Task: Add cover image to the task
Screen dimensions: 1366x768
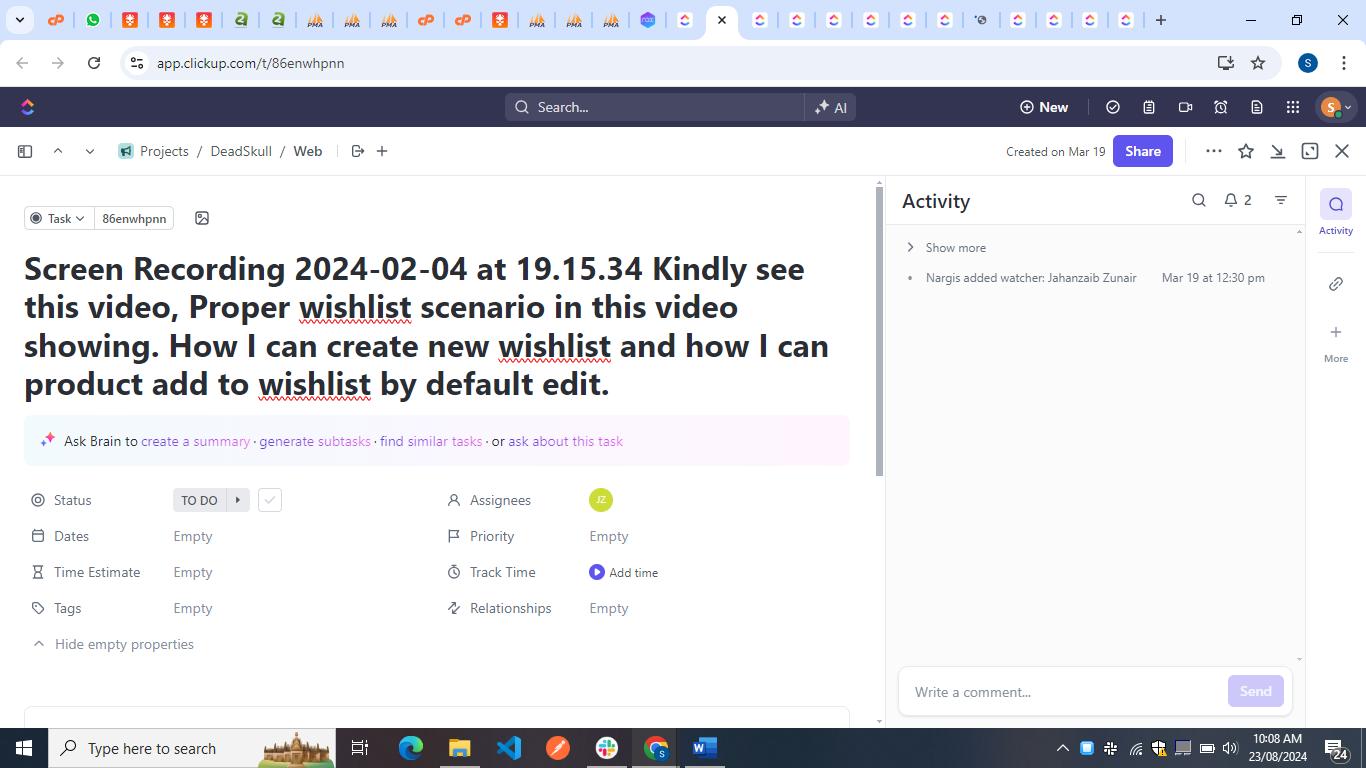Action: pyautogui.click(x=202, y=218)
